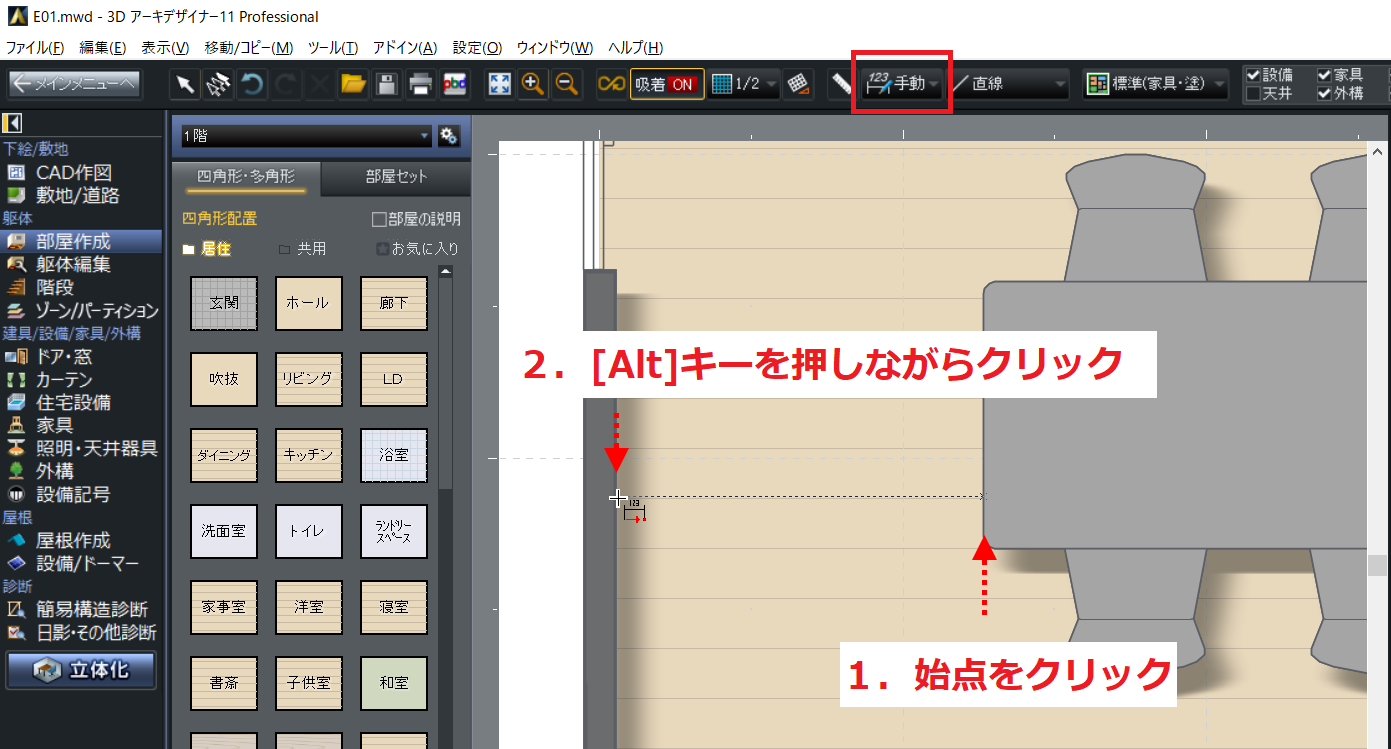This screenshot has width=1391, height=749.
Task: Click the メインメニューへ button
Action: [75, 85]
